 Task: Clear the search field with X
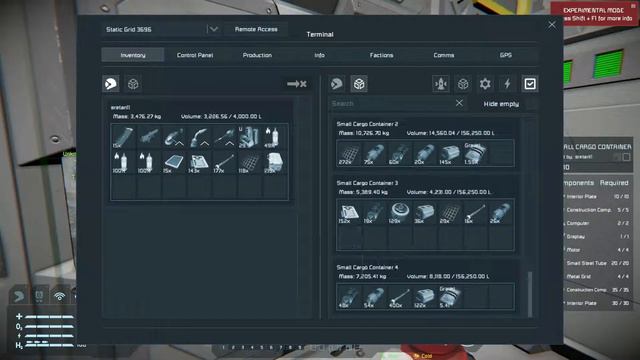[459, 103]
